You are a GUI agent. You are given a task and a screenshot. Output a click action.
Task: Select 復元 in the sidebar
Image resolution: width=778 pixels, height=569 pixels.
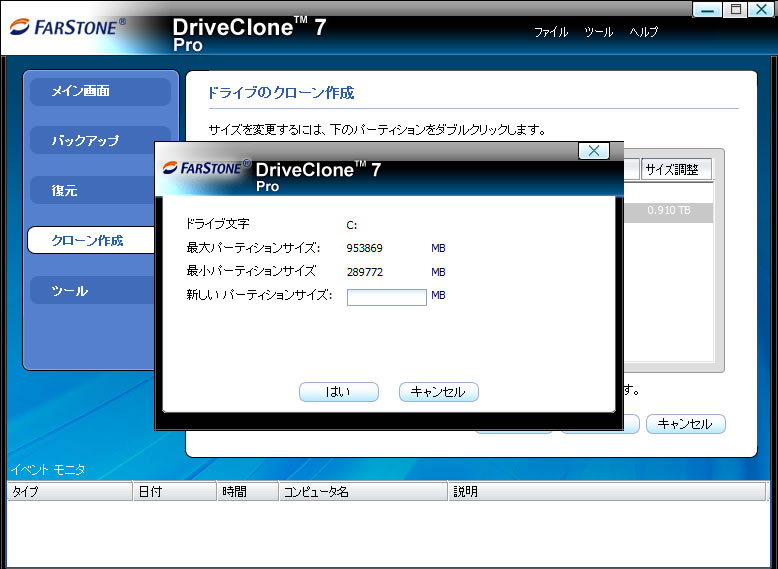coord(92,190)
